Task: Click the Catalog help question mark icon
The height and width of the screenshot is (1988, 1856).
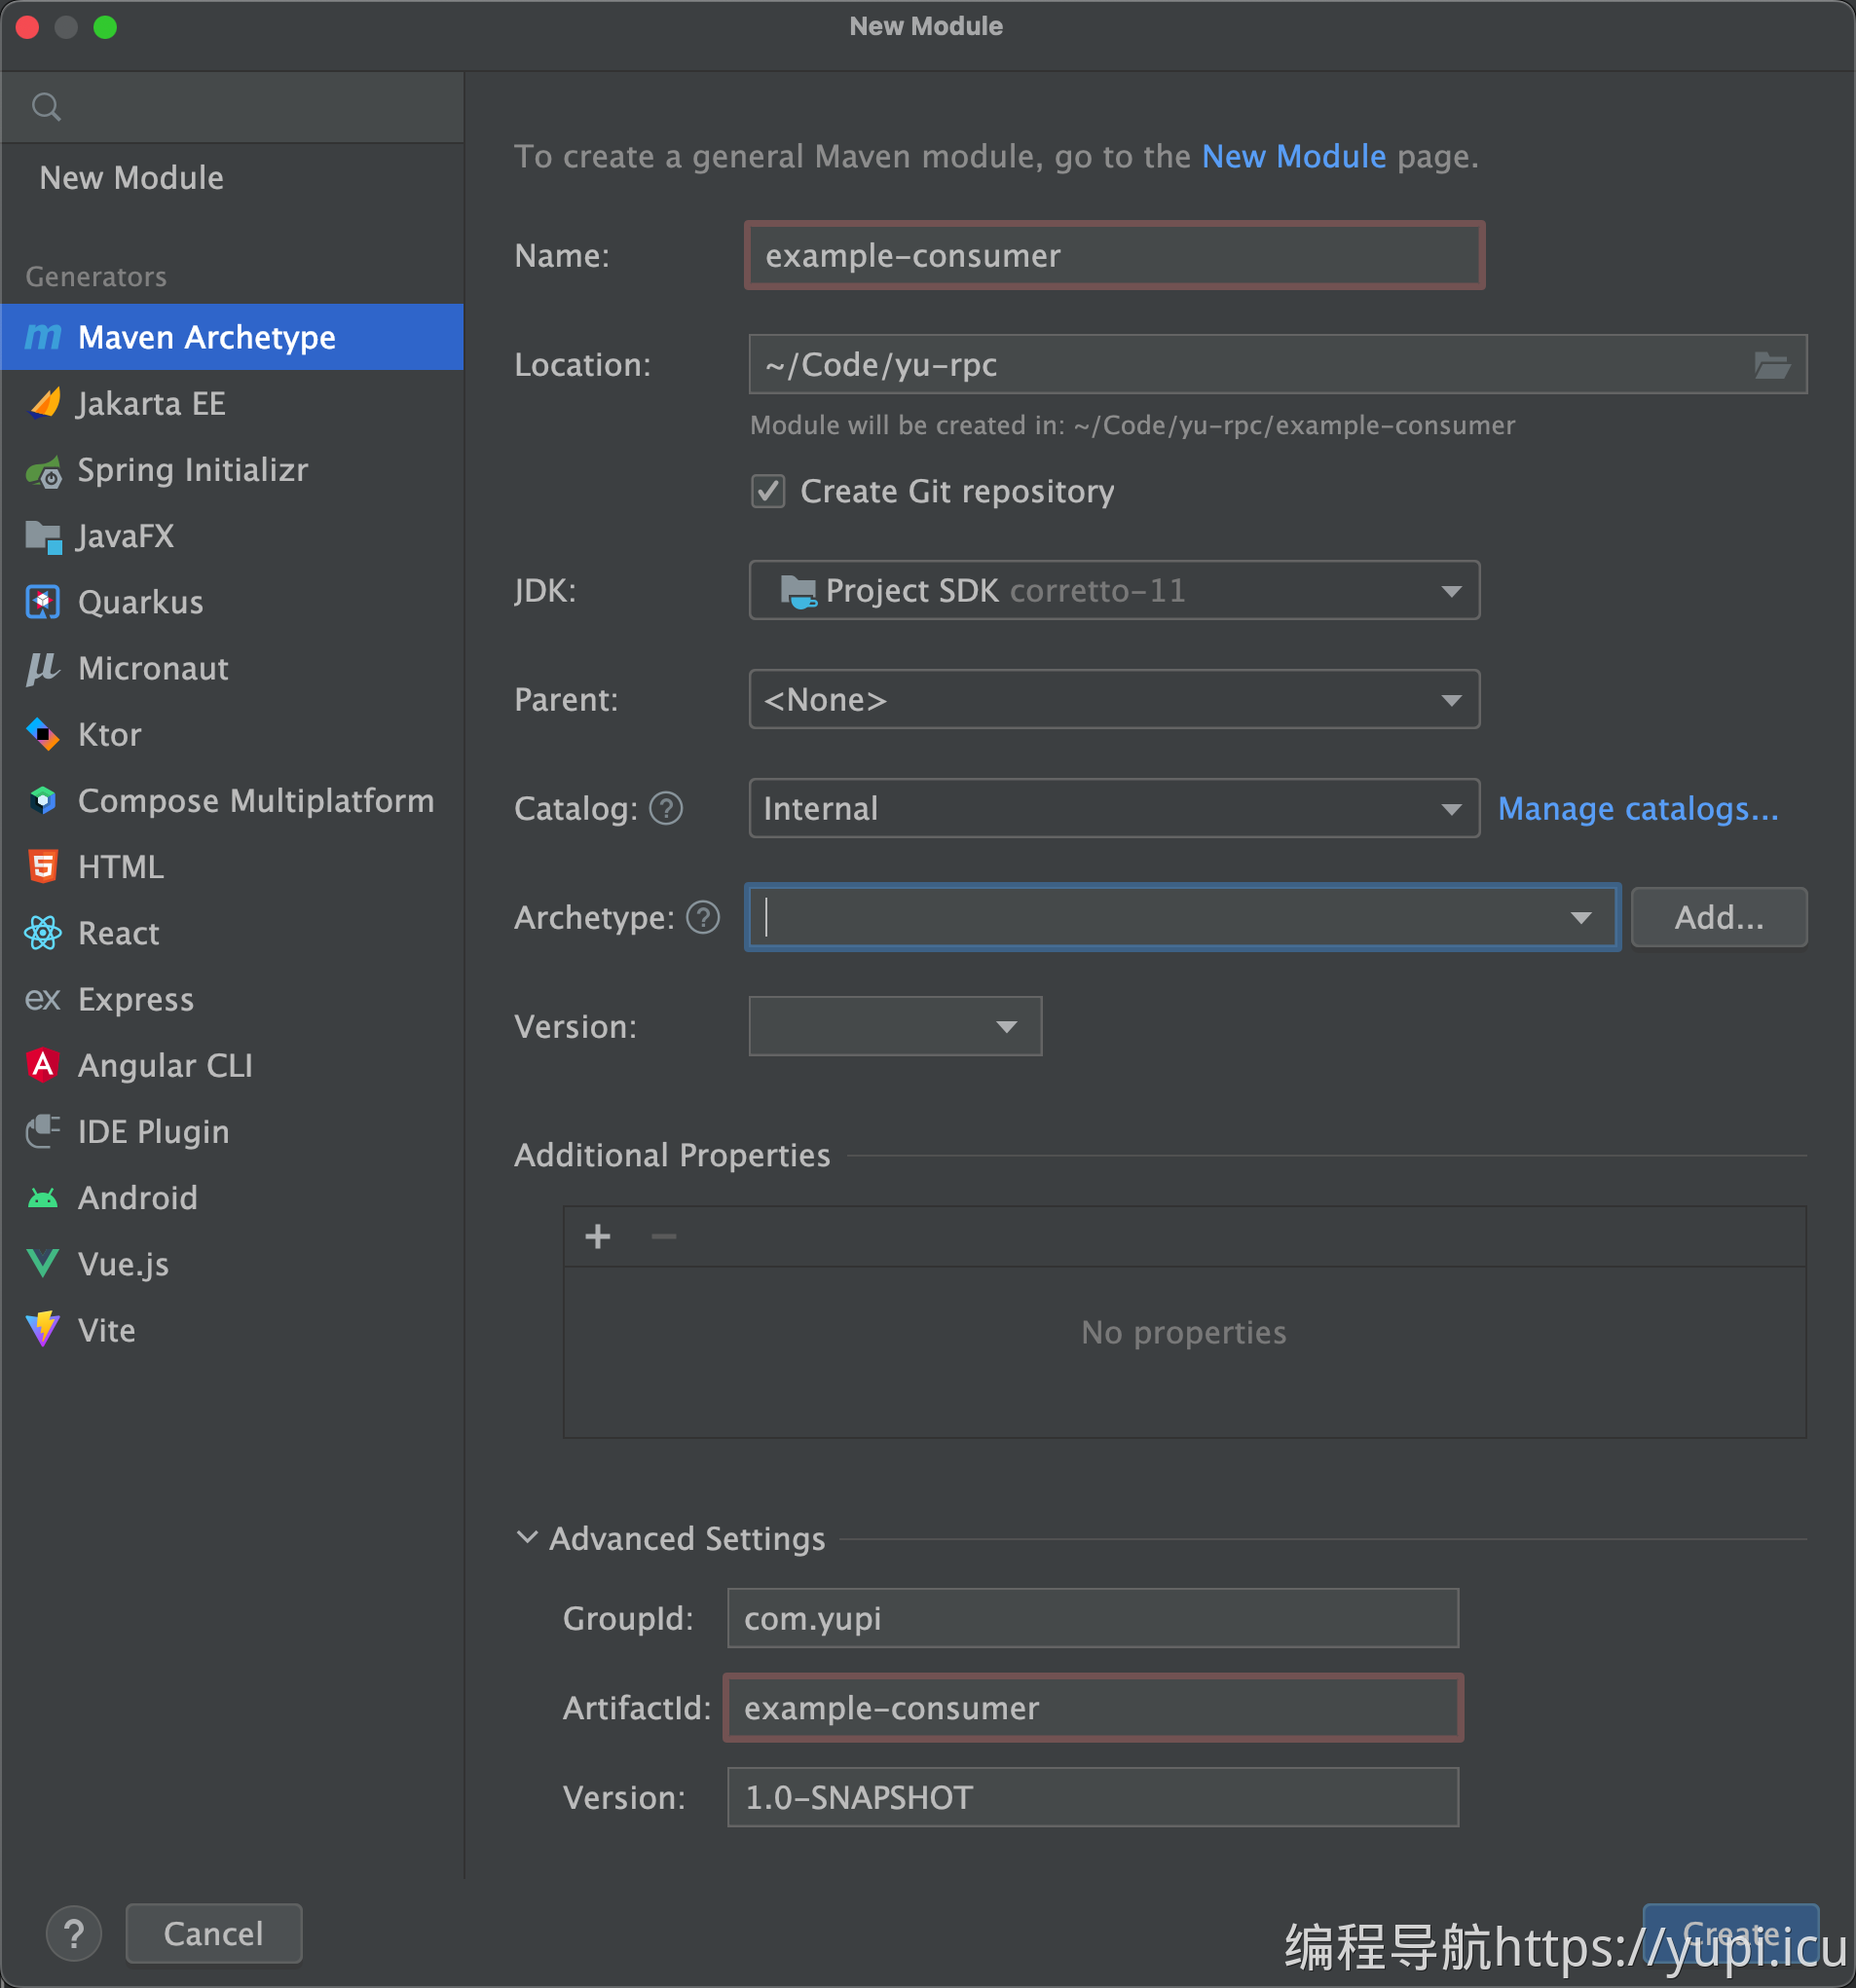Action: click(666, 808)
